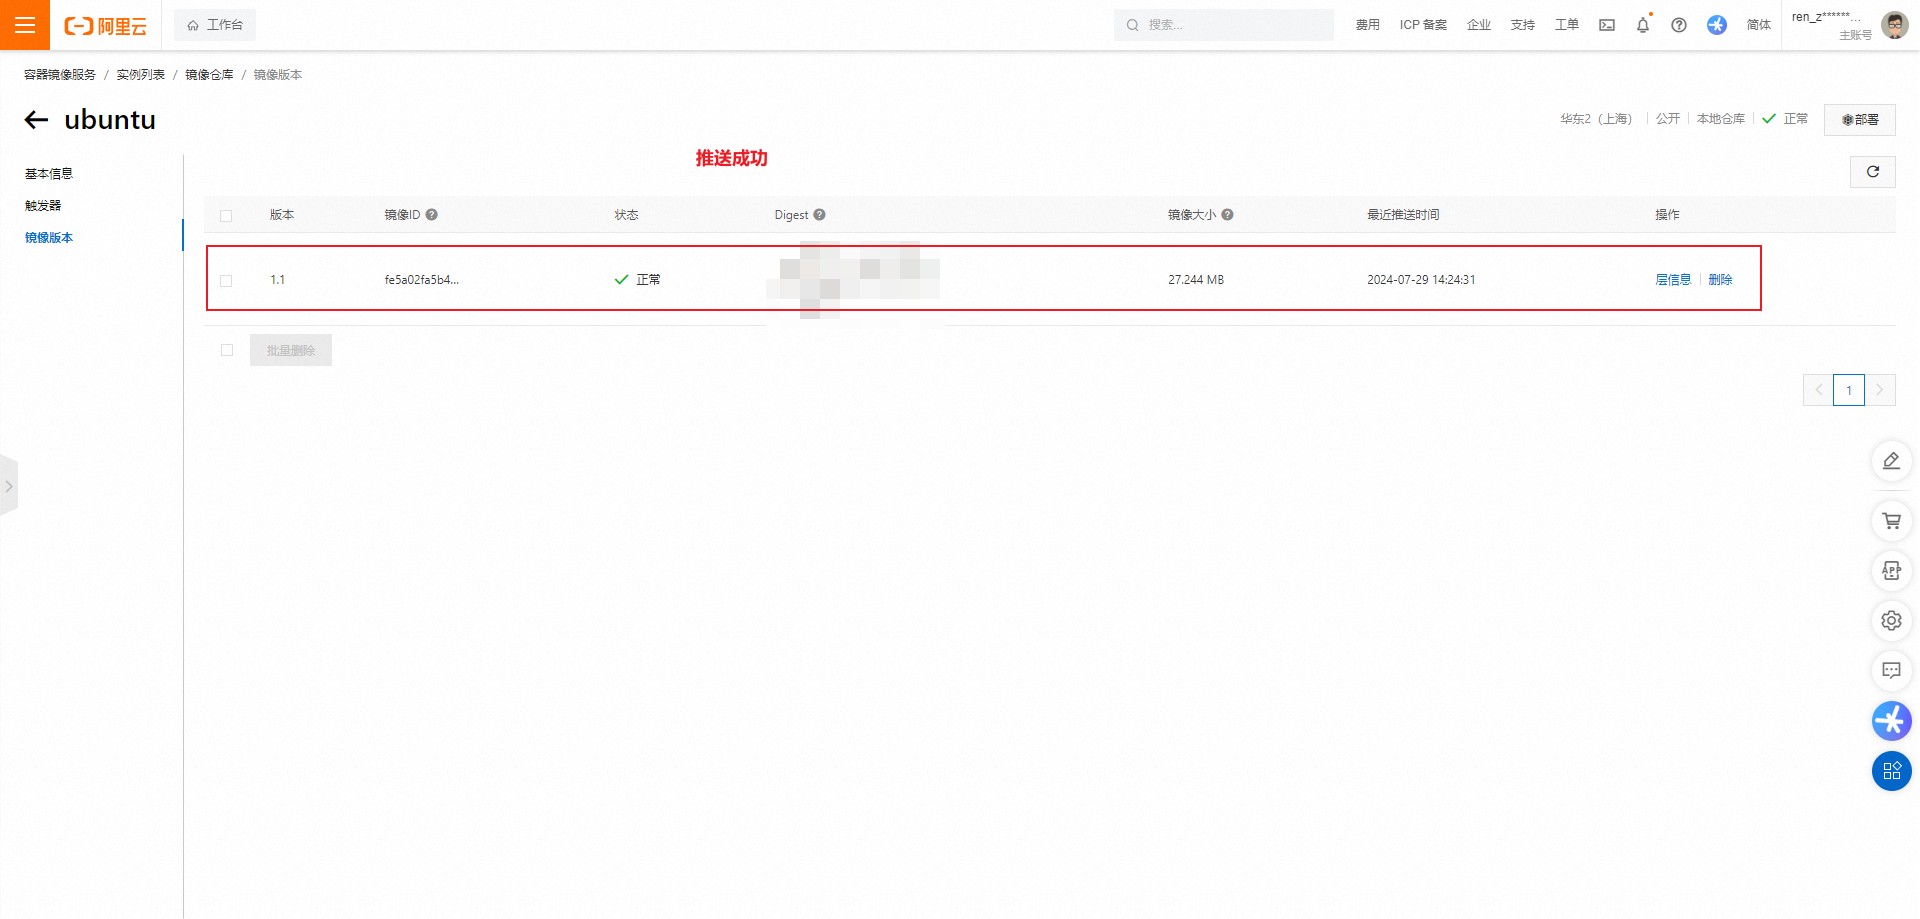Open the Cloud Shell terminal icon
The image size is (1920, 919).
pos(1607,25)
